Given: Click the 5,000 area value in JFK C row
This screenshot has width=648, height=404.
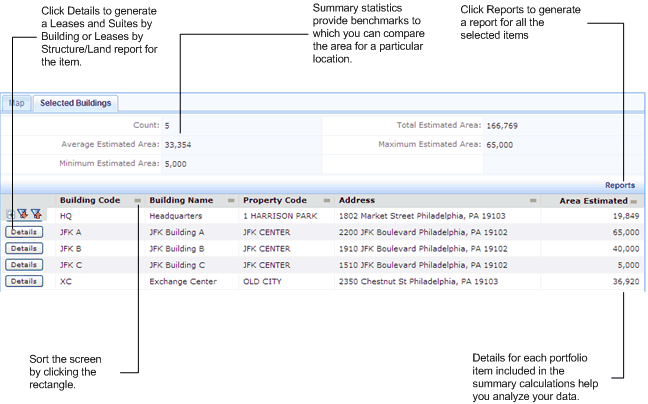Looking at the screenshot, I should point(628,265).
